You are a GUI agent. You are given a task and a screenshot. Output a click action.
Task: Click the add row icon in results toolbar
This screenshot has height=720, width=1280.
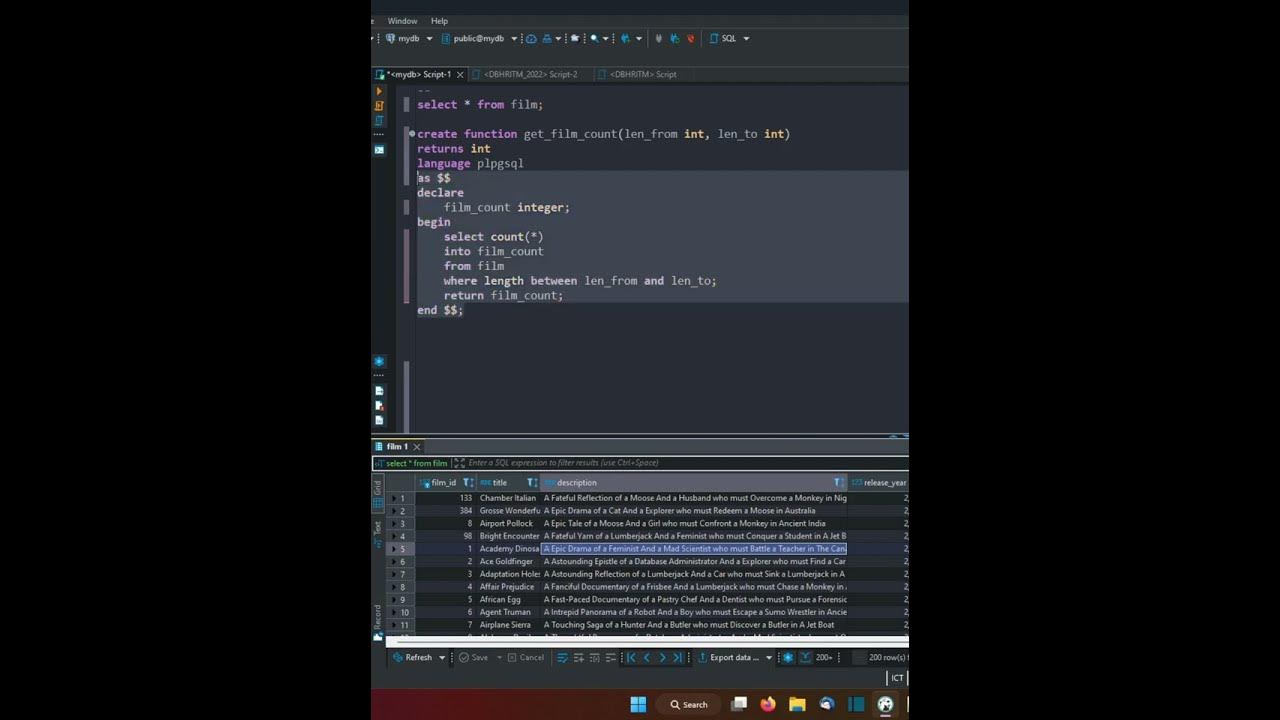coord(578,657)
